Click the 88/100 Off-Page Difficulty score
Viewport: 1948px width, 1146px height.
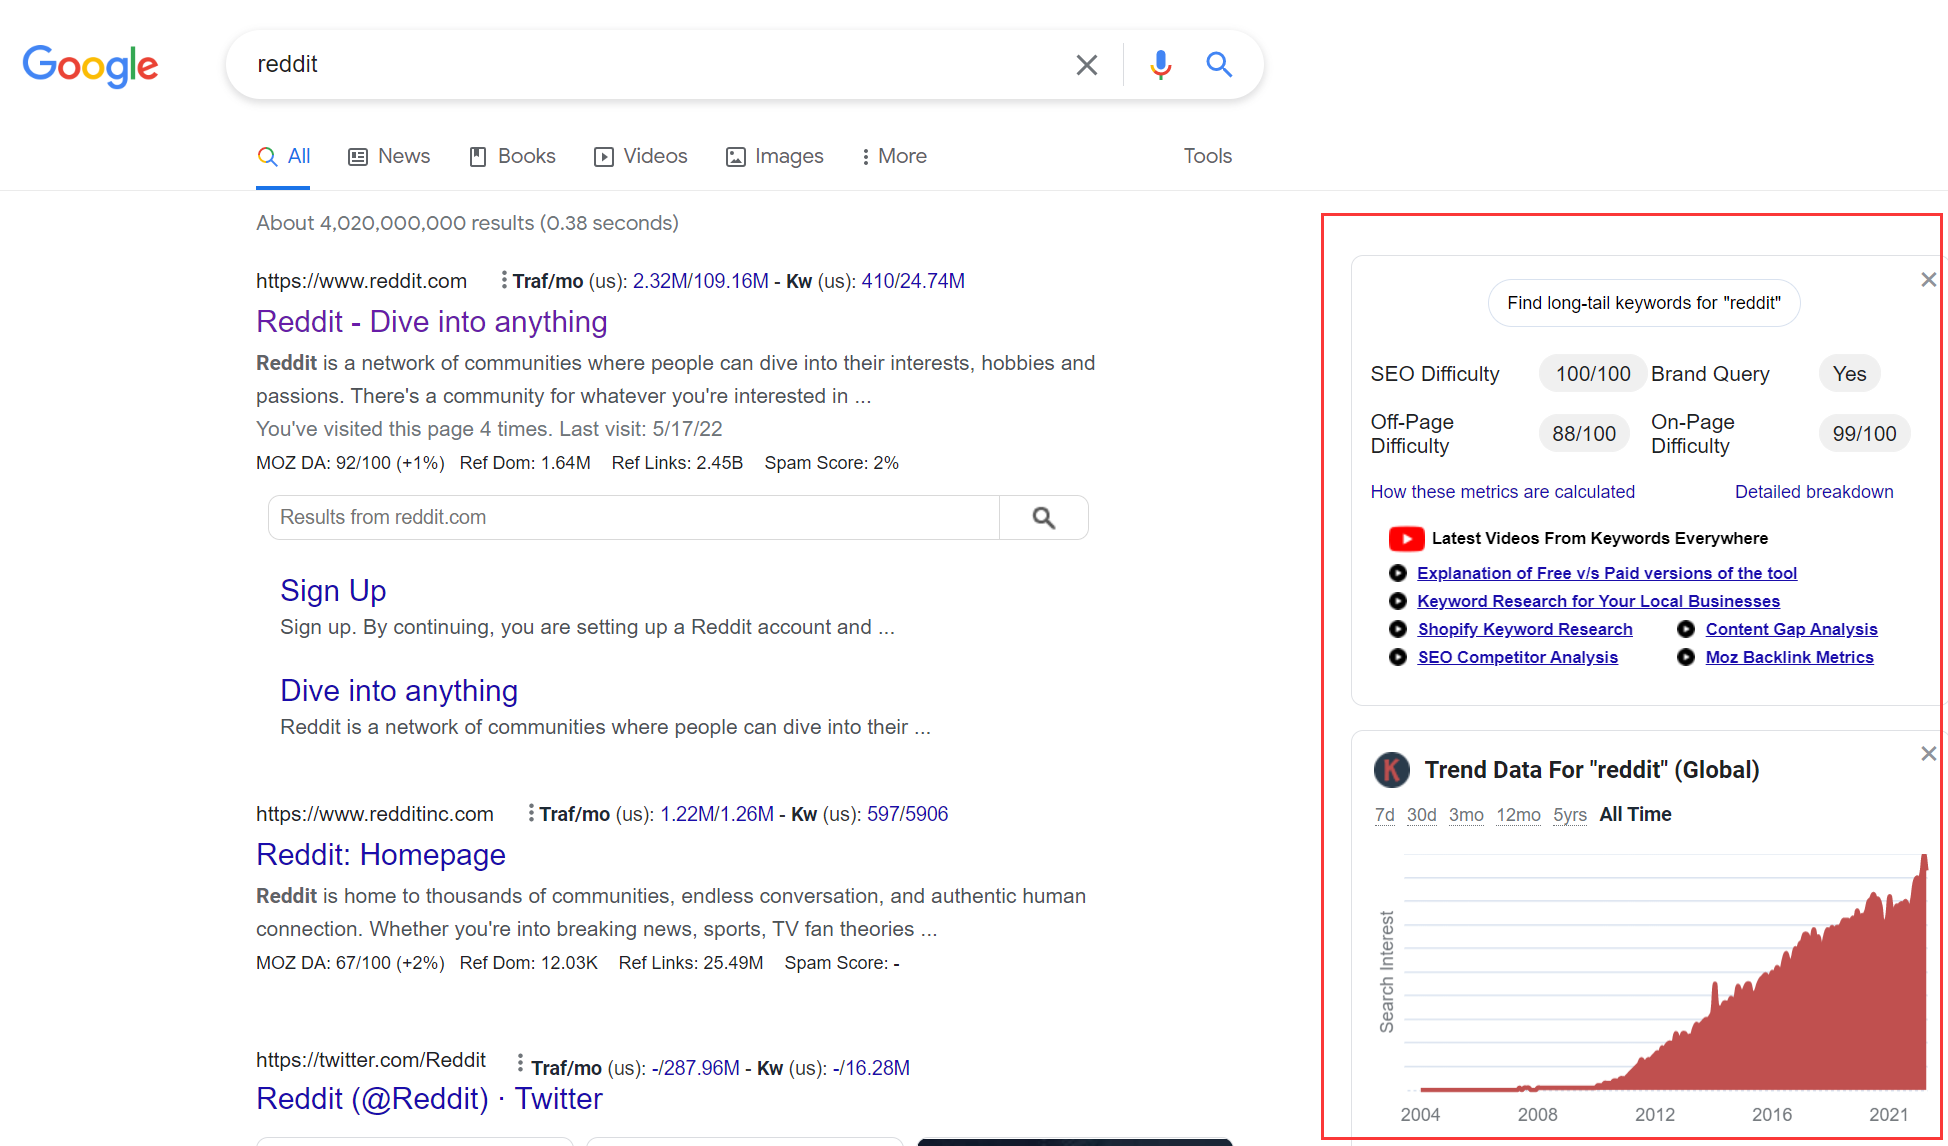click(1584, 434)
